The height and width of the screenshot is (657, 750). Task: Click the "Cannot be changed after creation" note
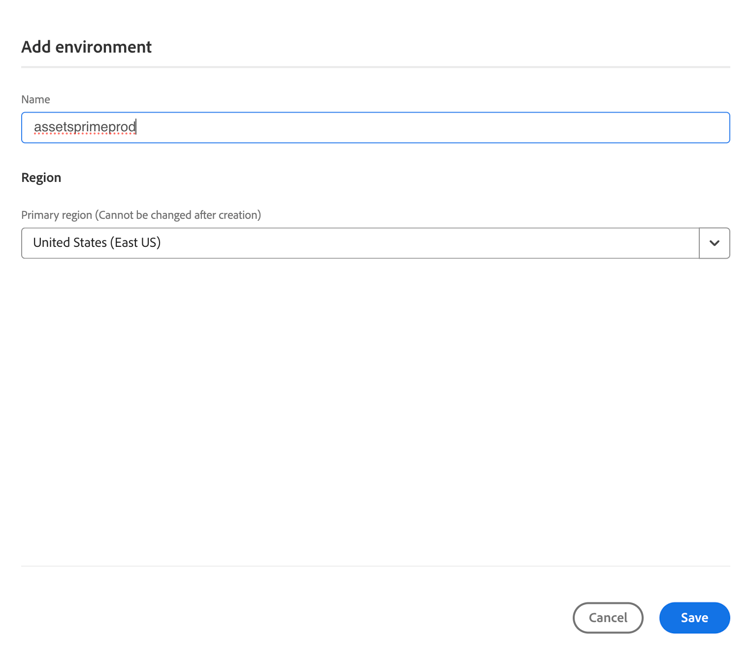179,215
